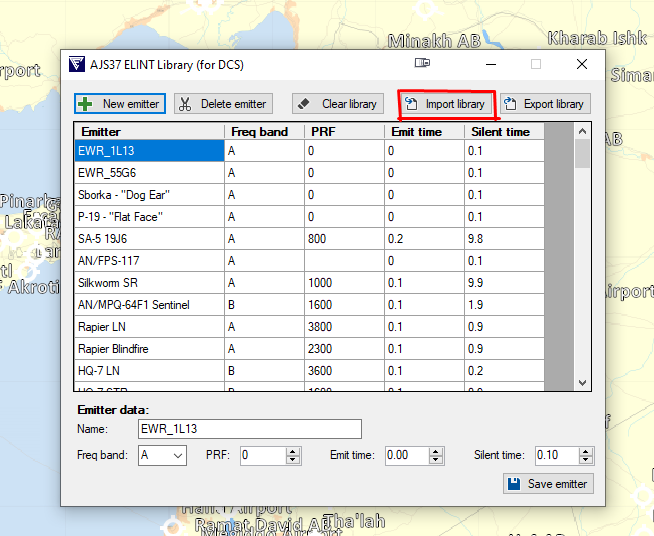
Task: Click Freq band B of HQ-7 LN
Action: pyautogui.click(x=264, y=370)
